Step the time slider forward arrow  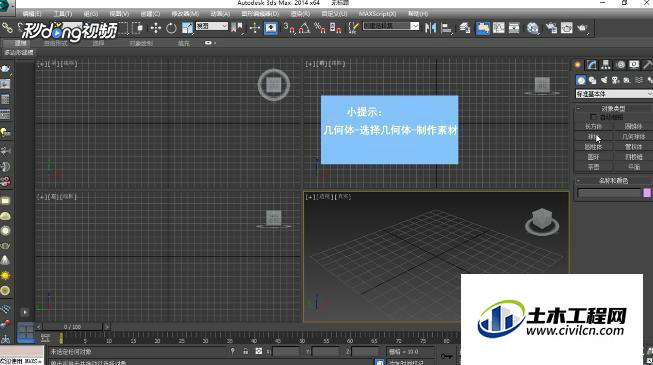click(x=107, y=327)
